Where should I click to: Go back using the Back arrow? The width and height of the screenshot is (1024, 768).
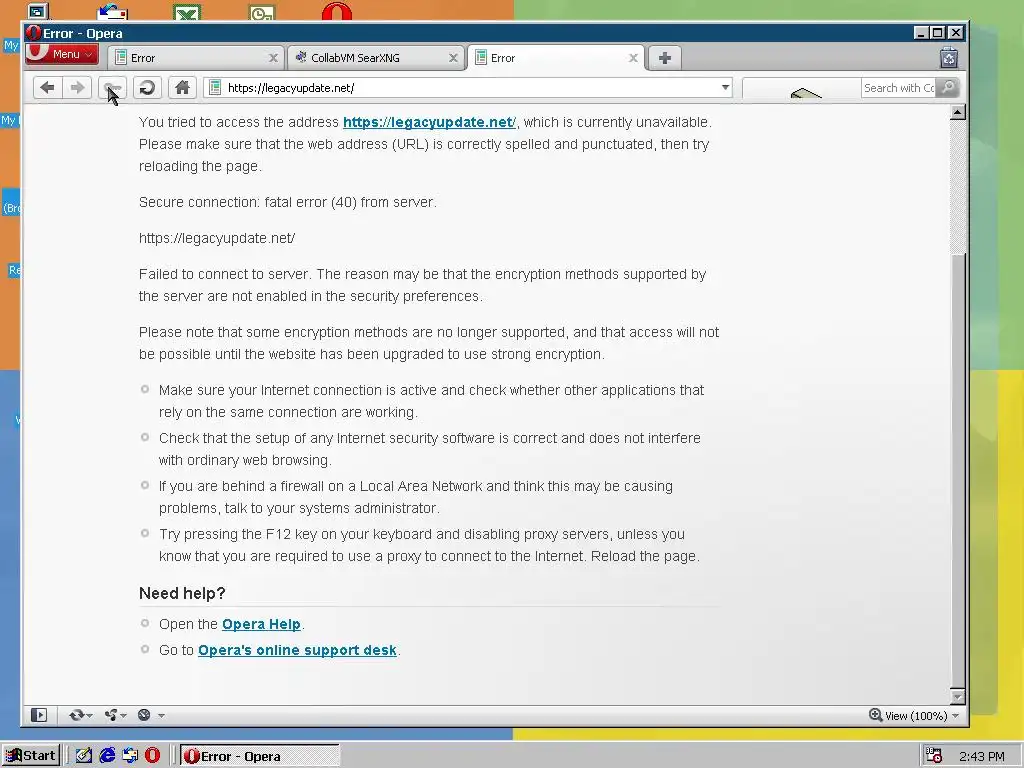click(x=47, y=88)
